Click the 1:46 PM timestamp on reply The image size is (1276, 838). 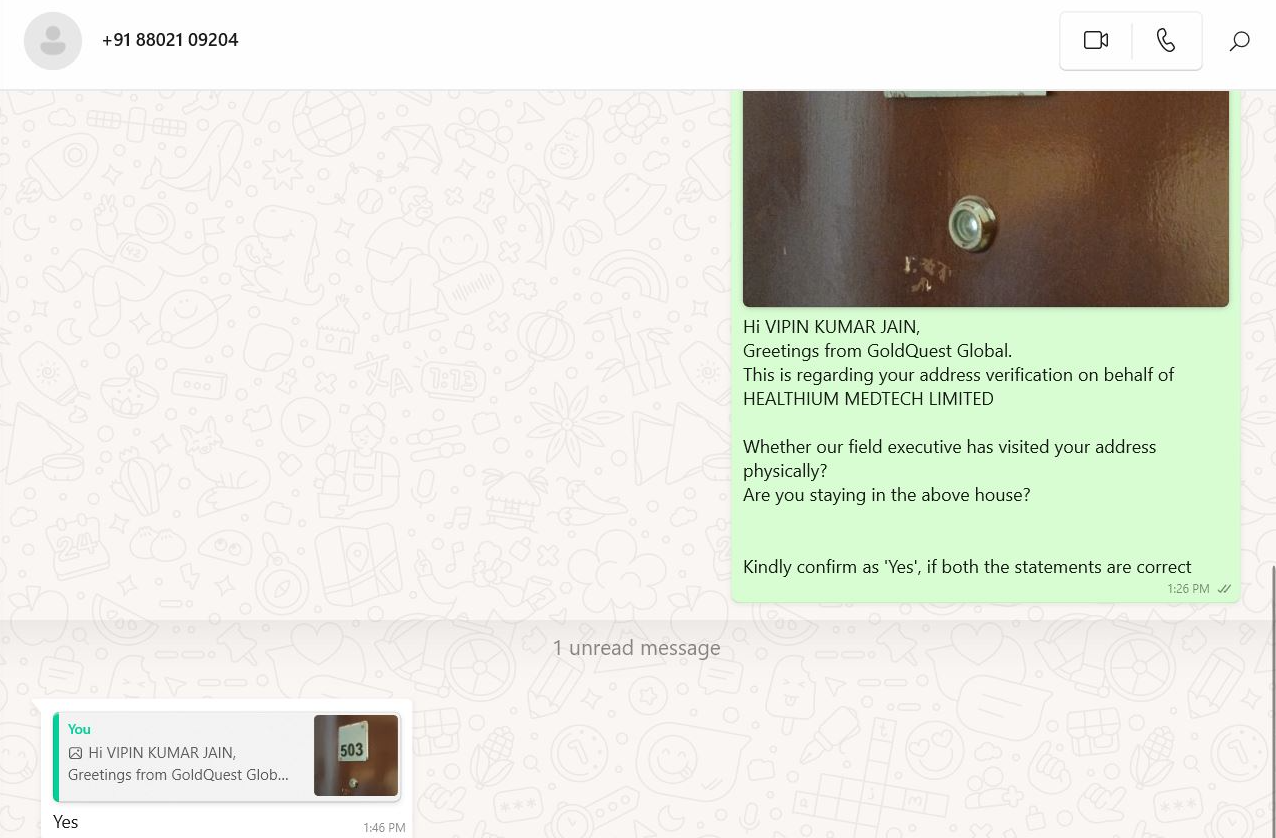pyautogui.click(x=384, y=828)
